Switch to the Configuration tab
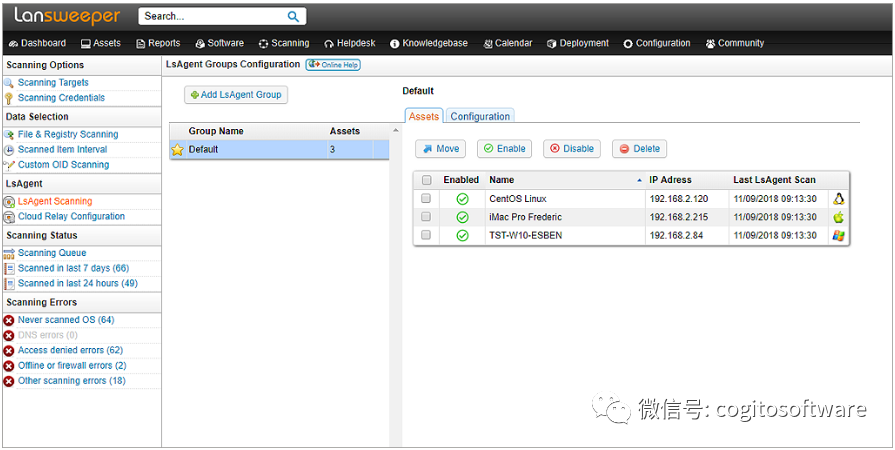Screen dimensions: 895x450 480,116
